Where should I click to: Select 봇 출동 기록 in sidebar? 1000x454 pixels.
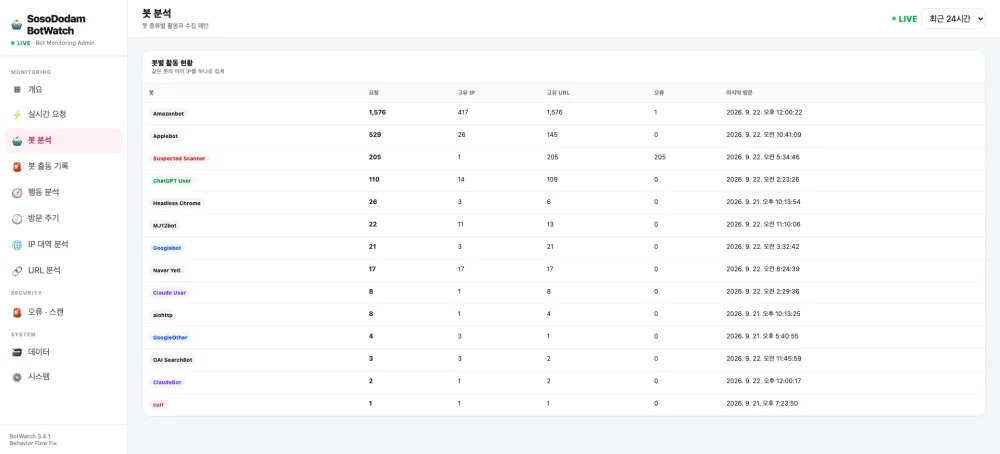click(x=63, y=166)
